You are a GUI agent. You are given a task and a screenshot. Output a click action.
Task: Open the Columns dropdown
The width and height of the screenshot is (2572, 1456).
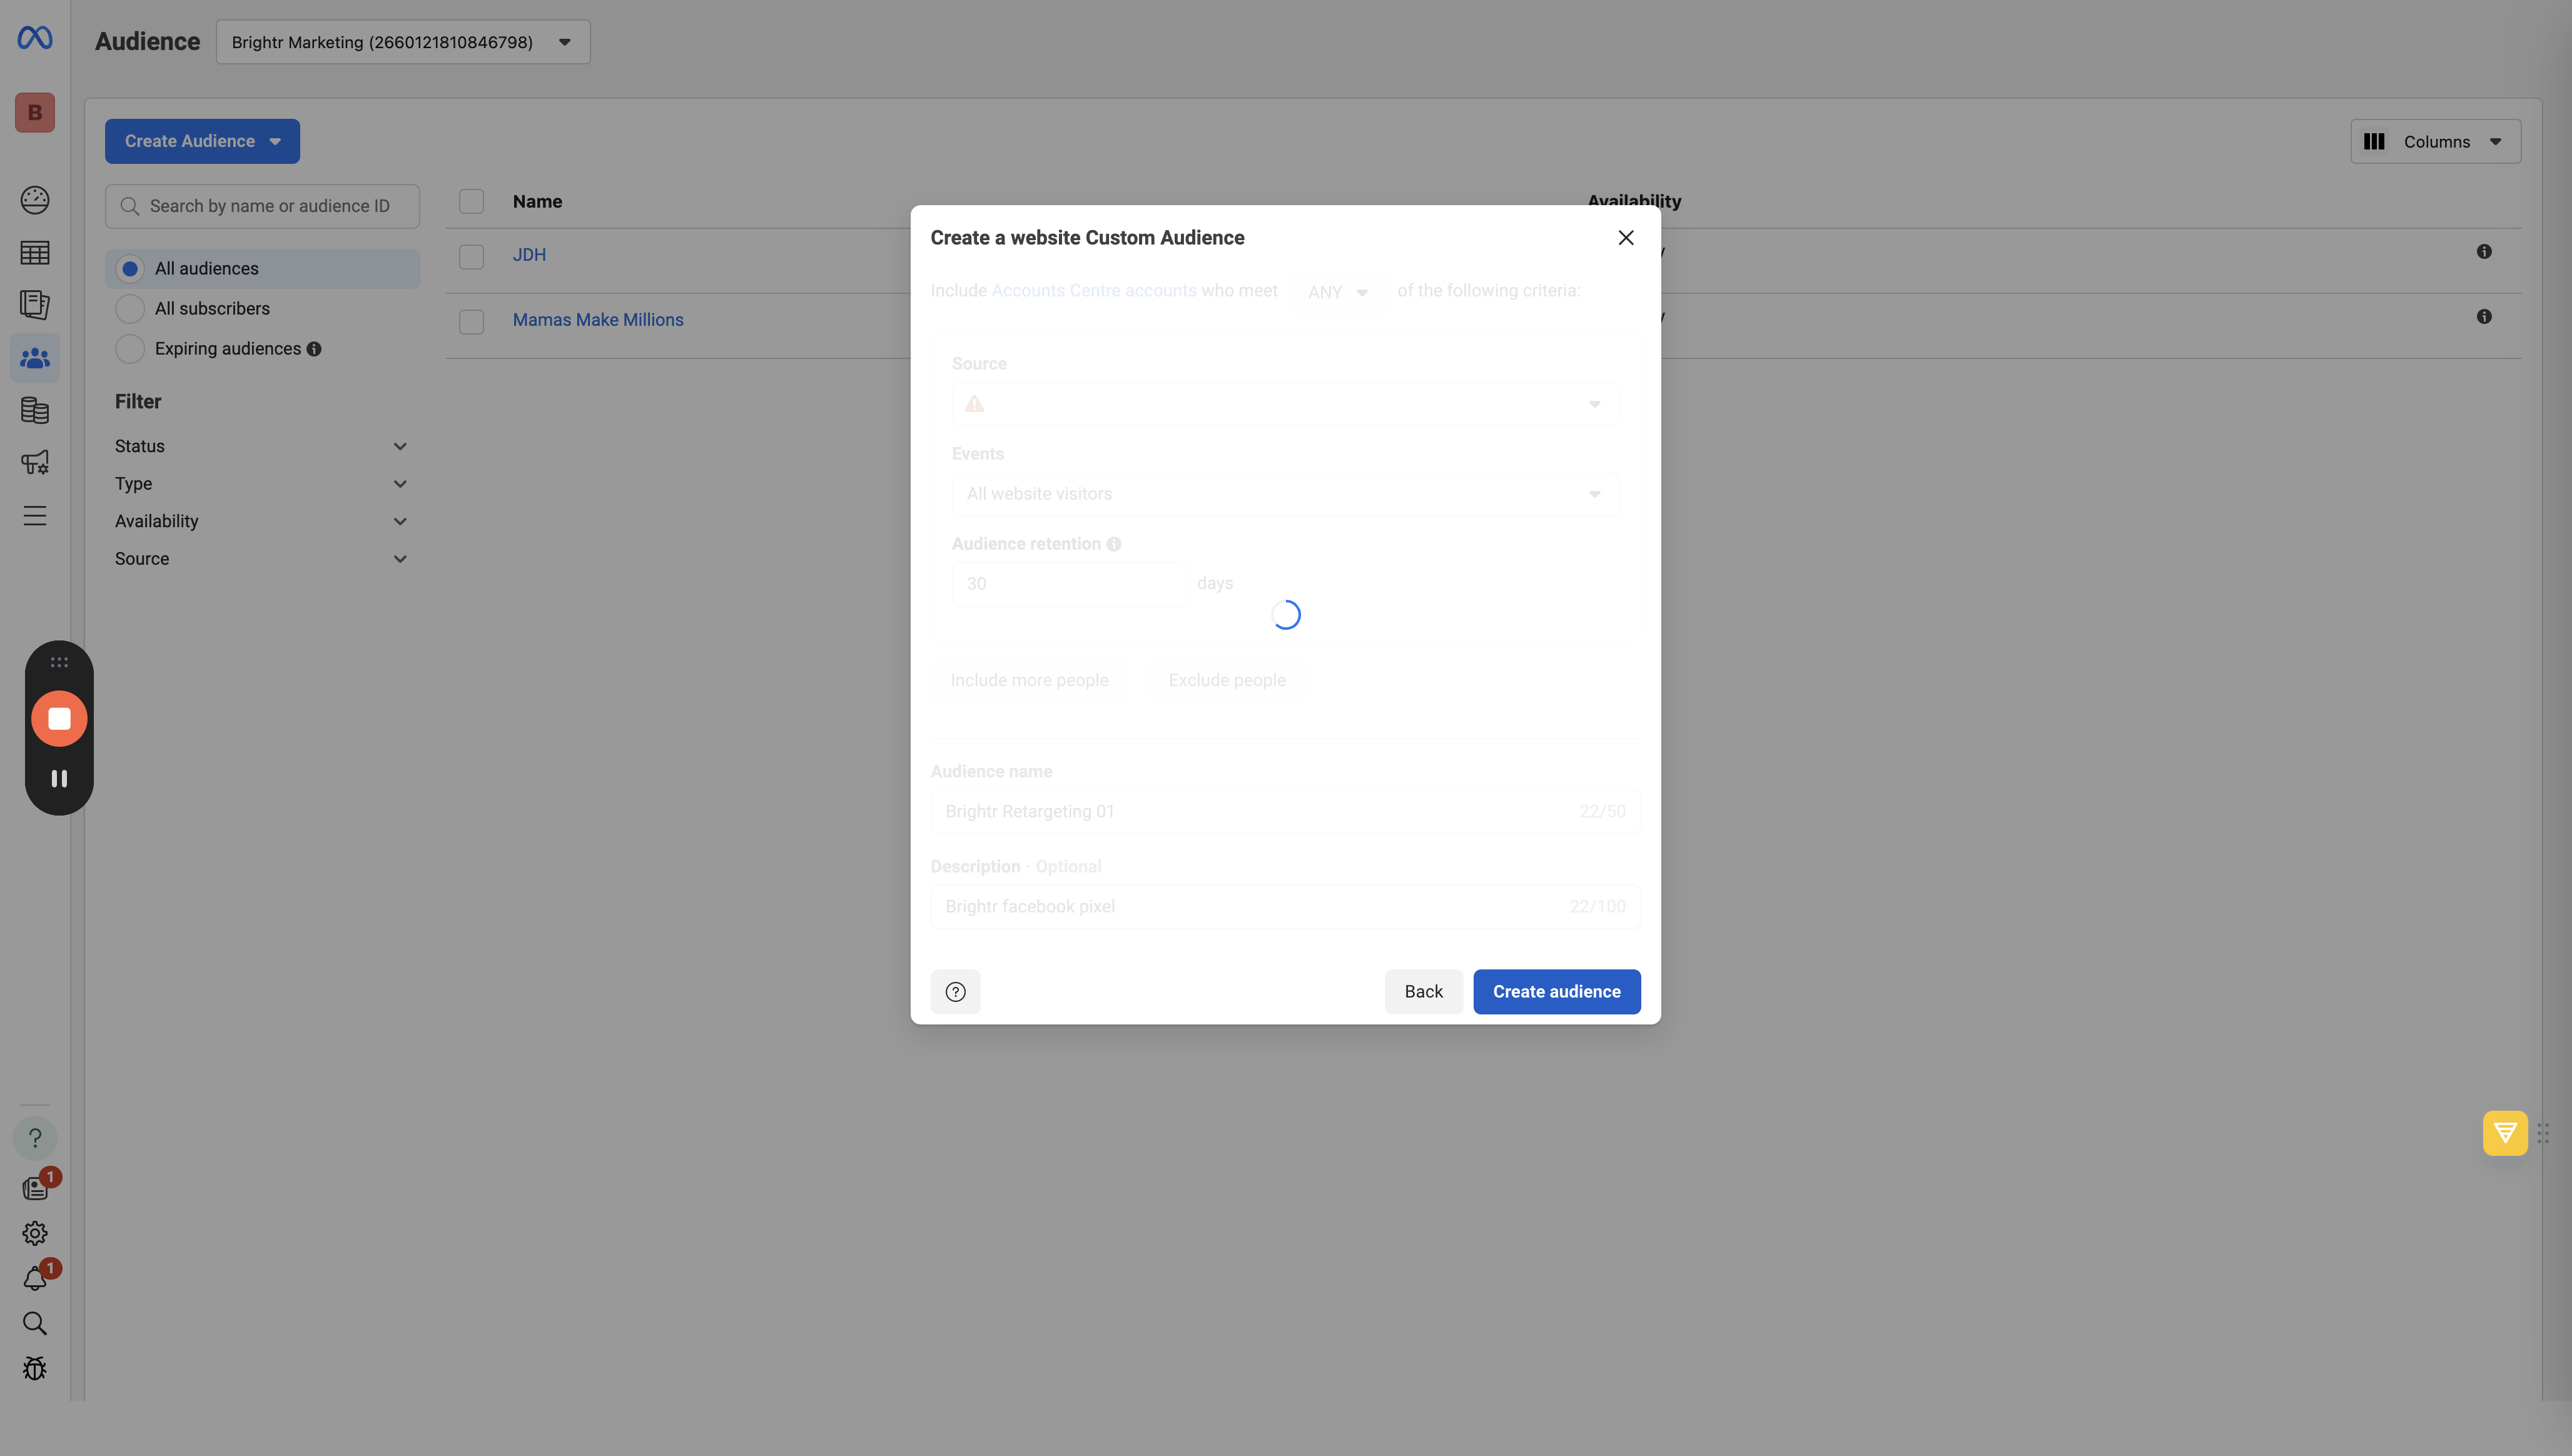tap(2435, 141)
